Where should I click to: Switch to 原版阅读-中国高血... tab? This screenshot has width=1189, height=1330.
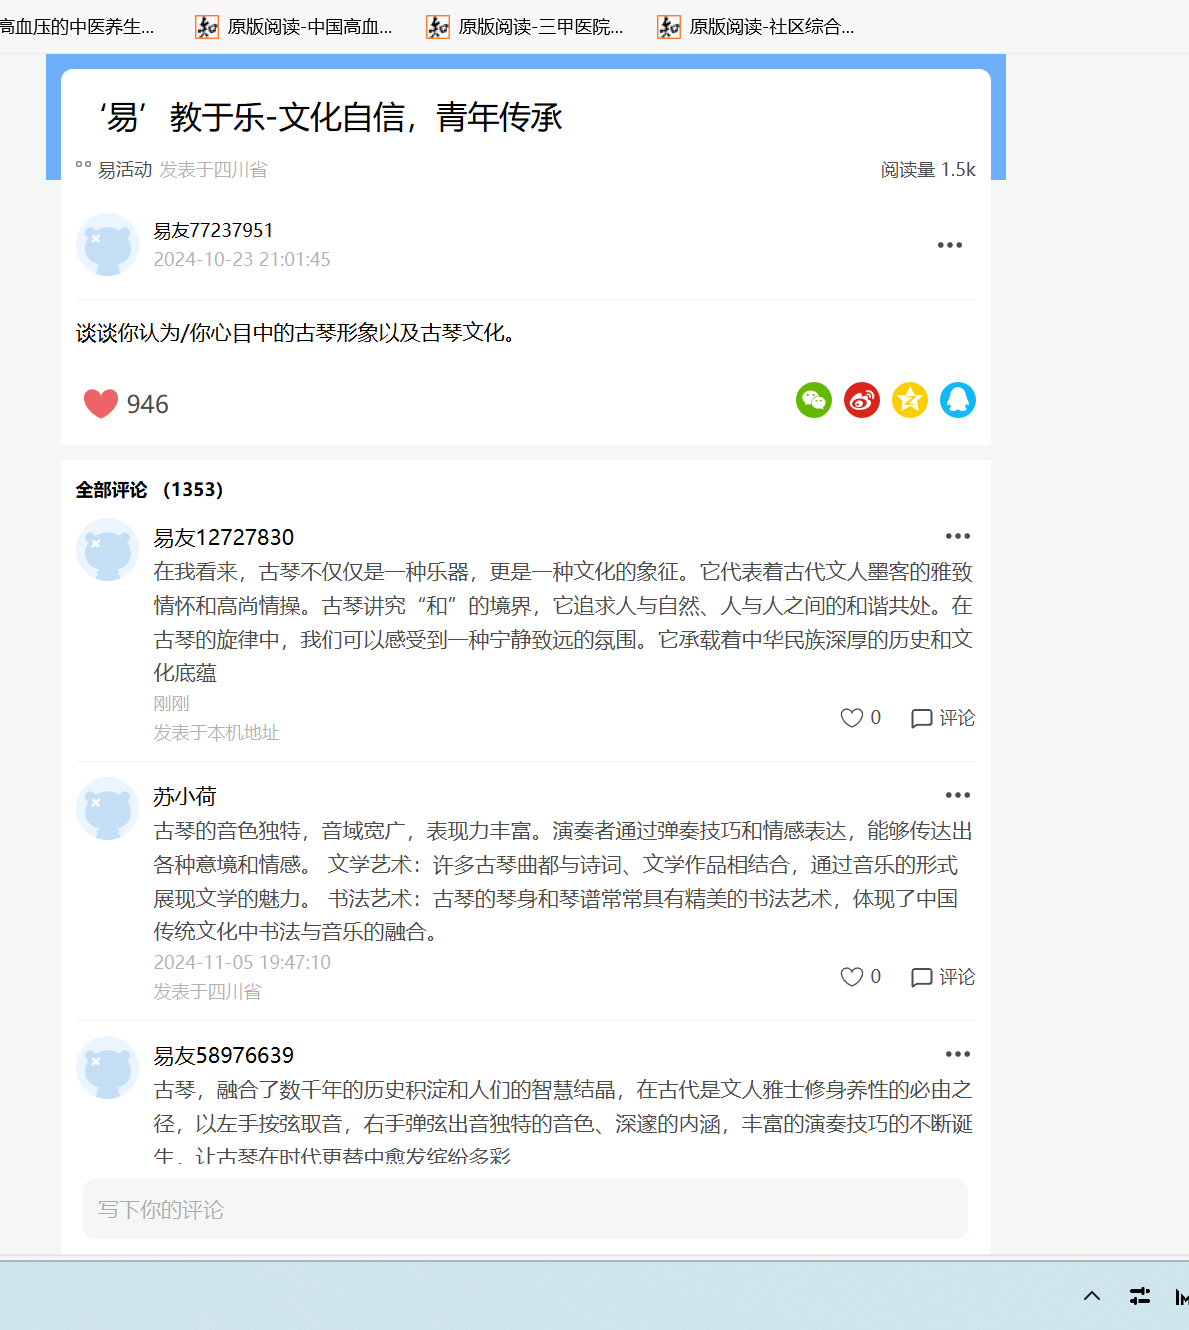294,27
